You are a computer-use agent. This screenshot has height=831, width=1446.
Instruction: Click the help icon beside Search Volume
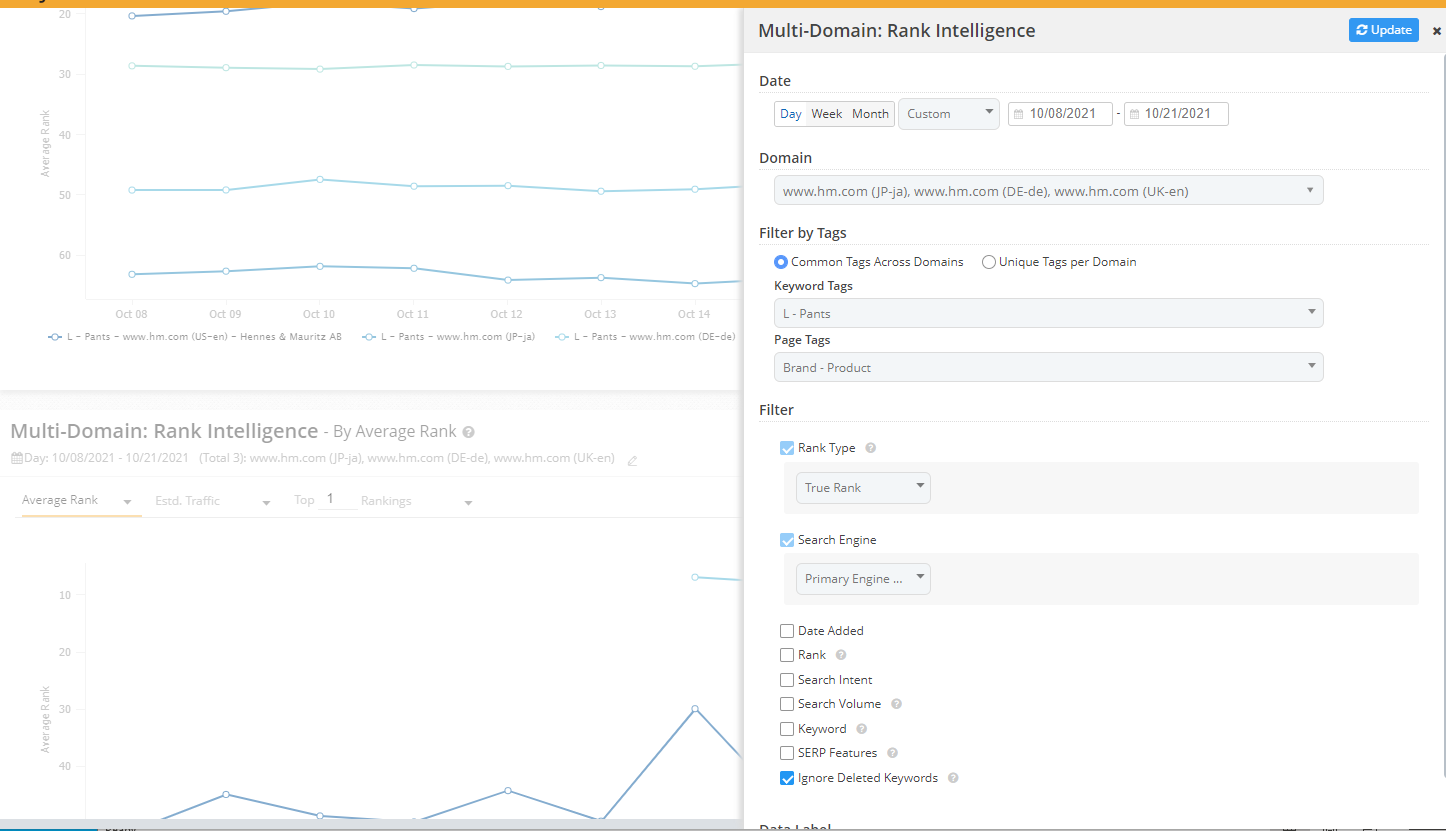click(x=896, y=704)
